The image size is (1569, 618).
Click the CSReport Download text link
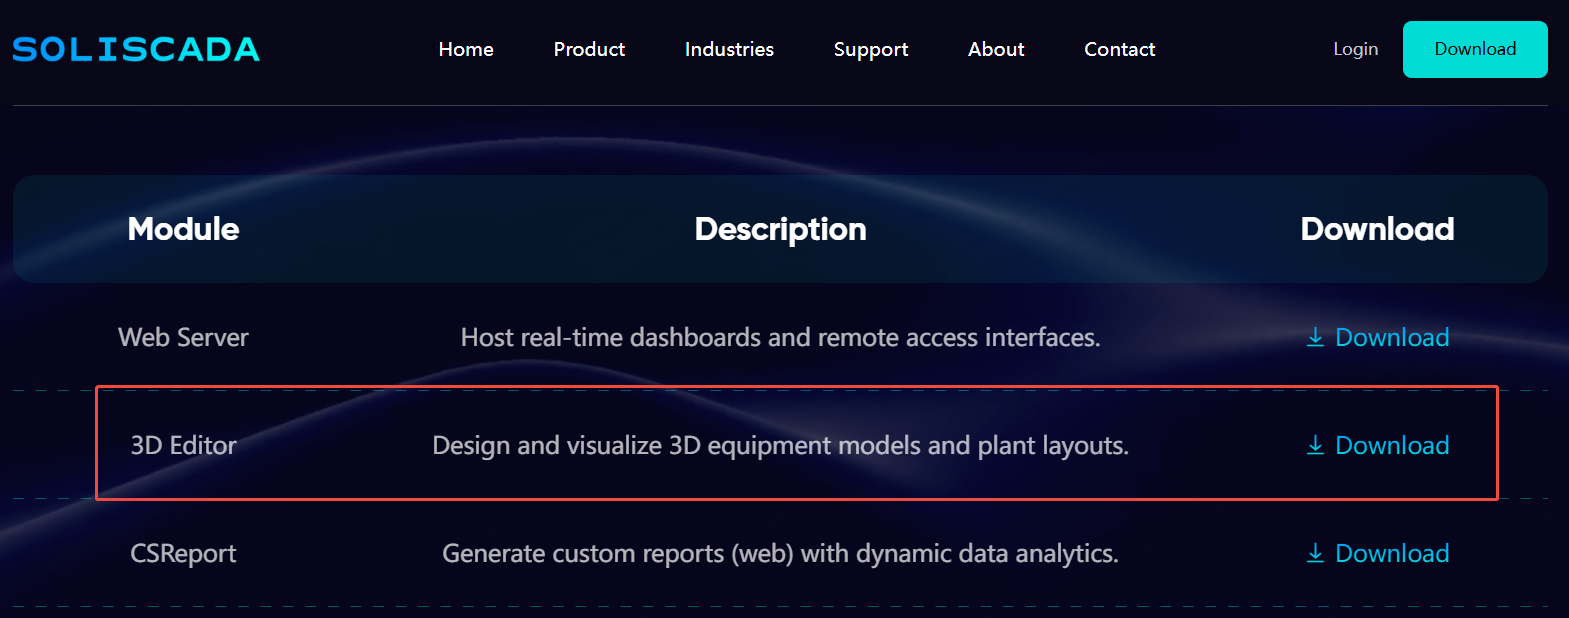(x=1391, y=553)
